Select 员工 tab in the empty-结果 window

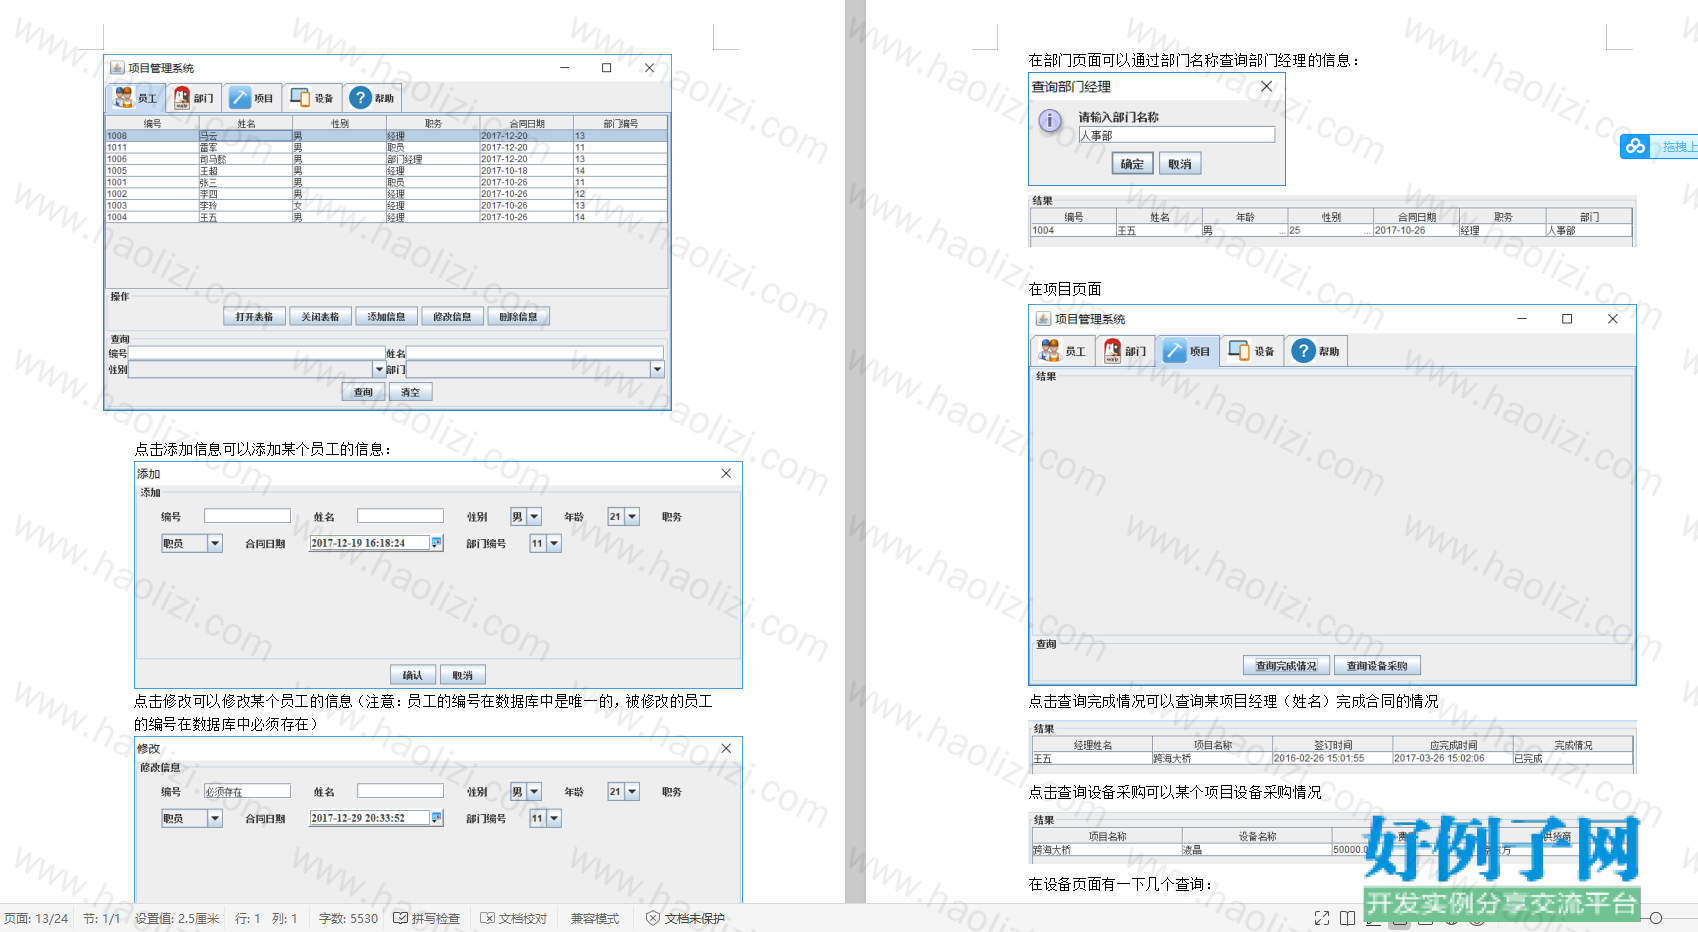(1063, 351)
